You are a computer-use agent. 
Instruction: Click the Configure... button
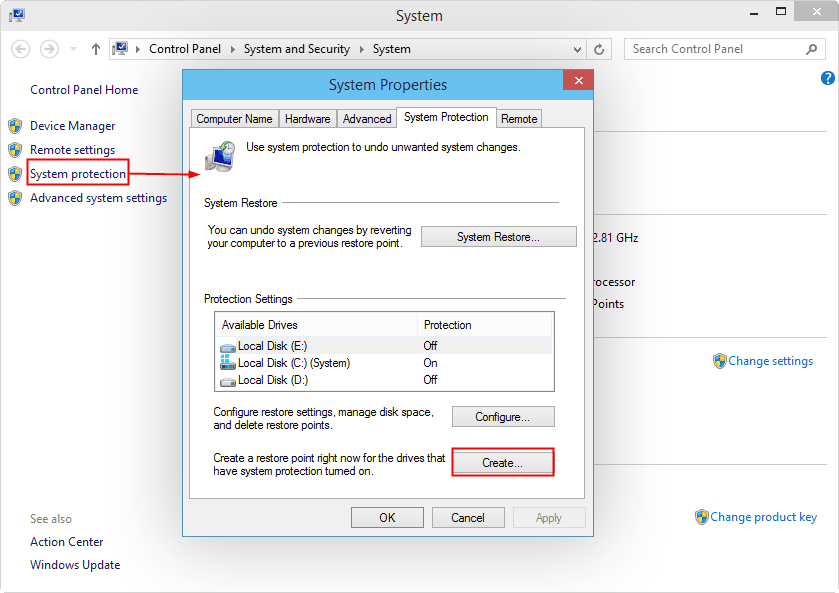pos(503,417)
